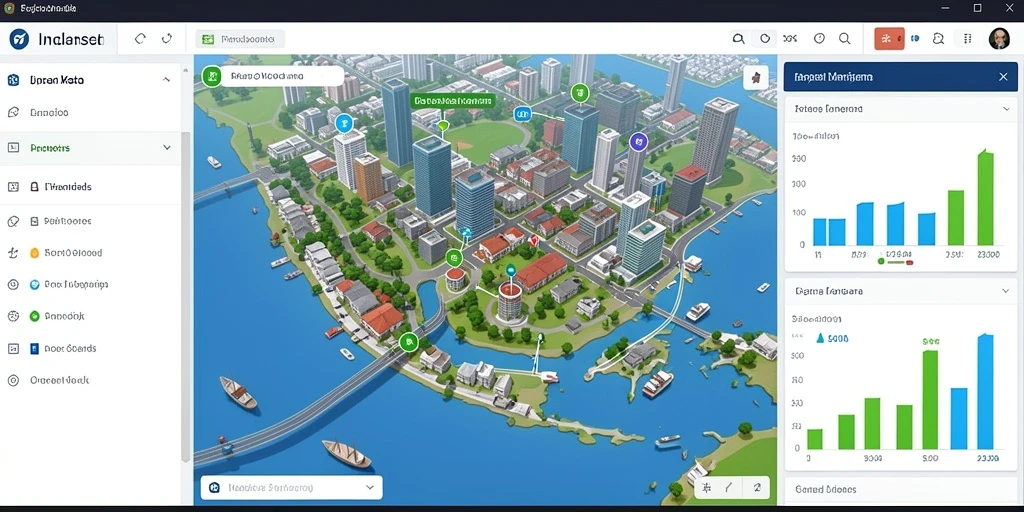Click the brown layer icon at map corner
1024x512 pixels.
pos(756,78)
